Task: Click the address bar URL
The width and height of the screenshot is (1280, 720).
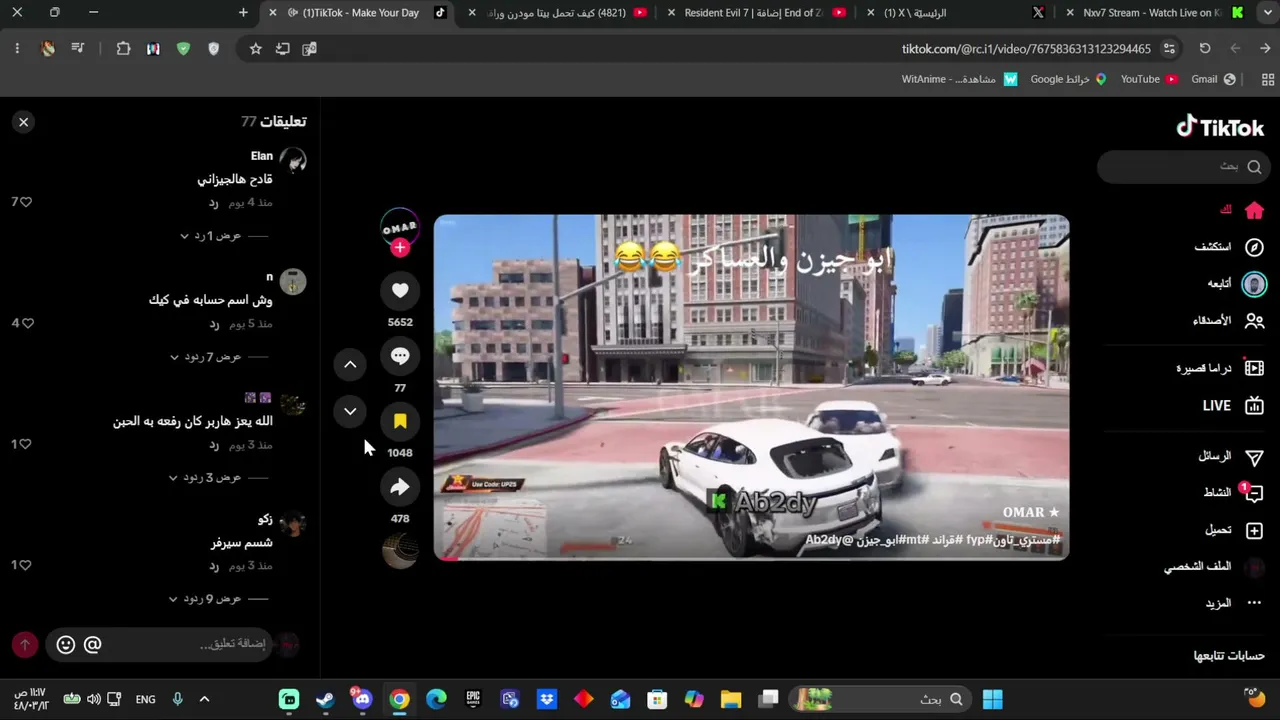Action: (1026, 49)
